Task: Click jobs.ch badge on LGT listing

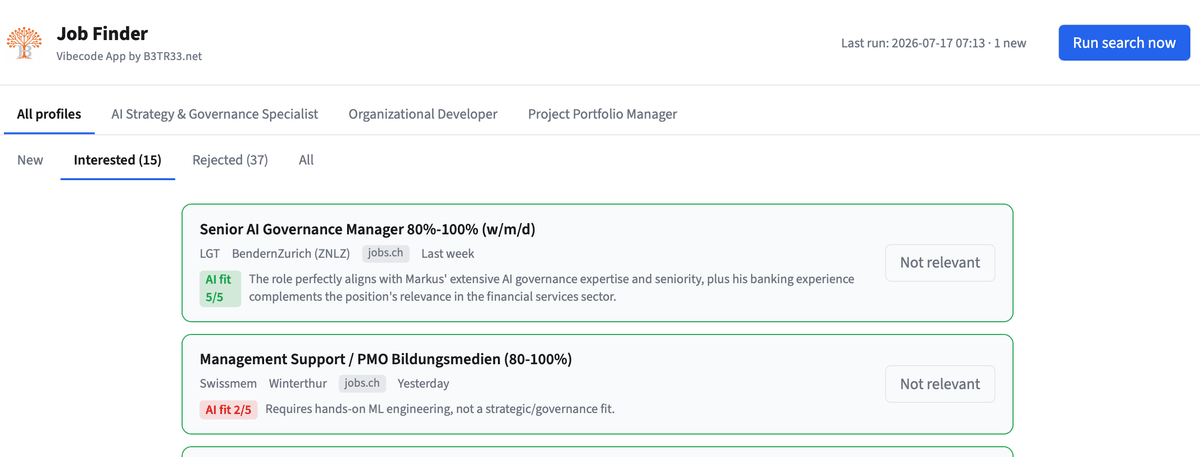Action: [386, 254]
